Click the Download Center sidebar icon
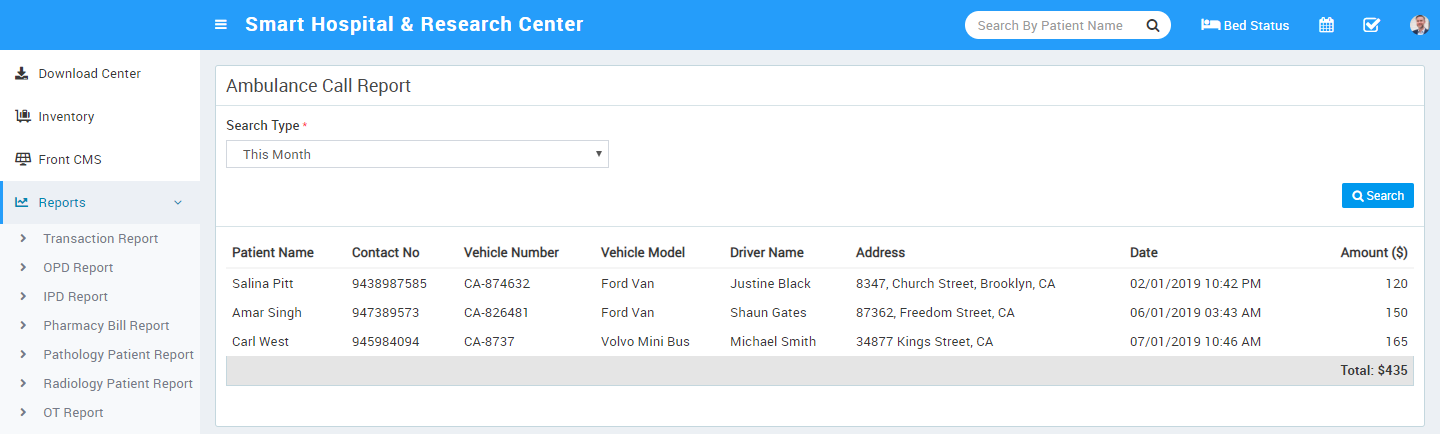This screenshot has height=434, width=1440. coord(22,73)
